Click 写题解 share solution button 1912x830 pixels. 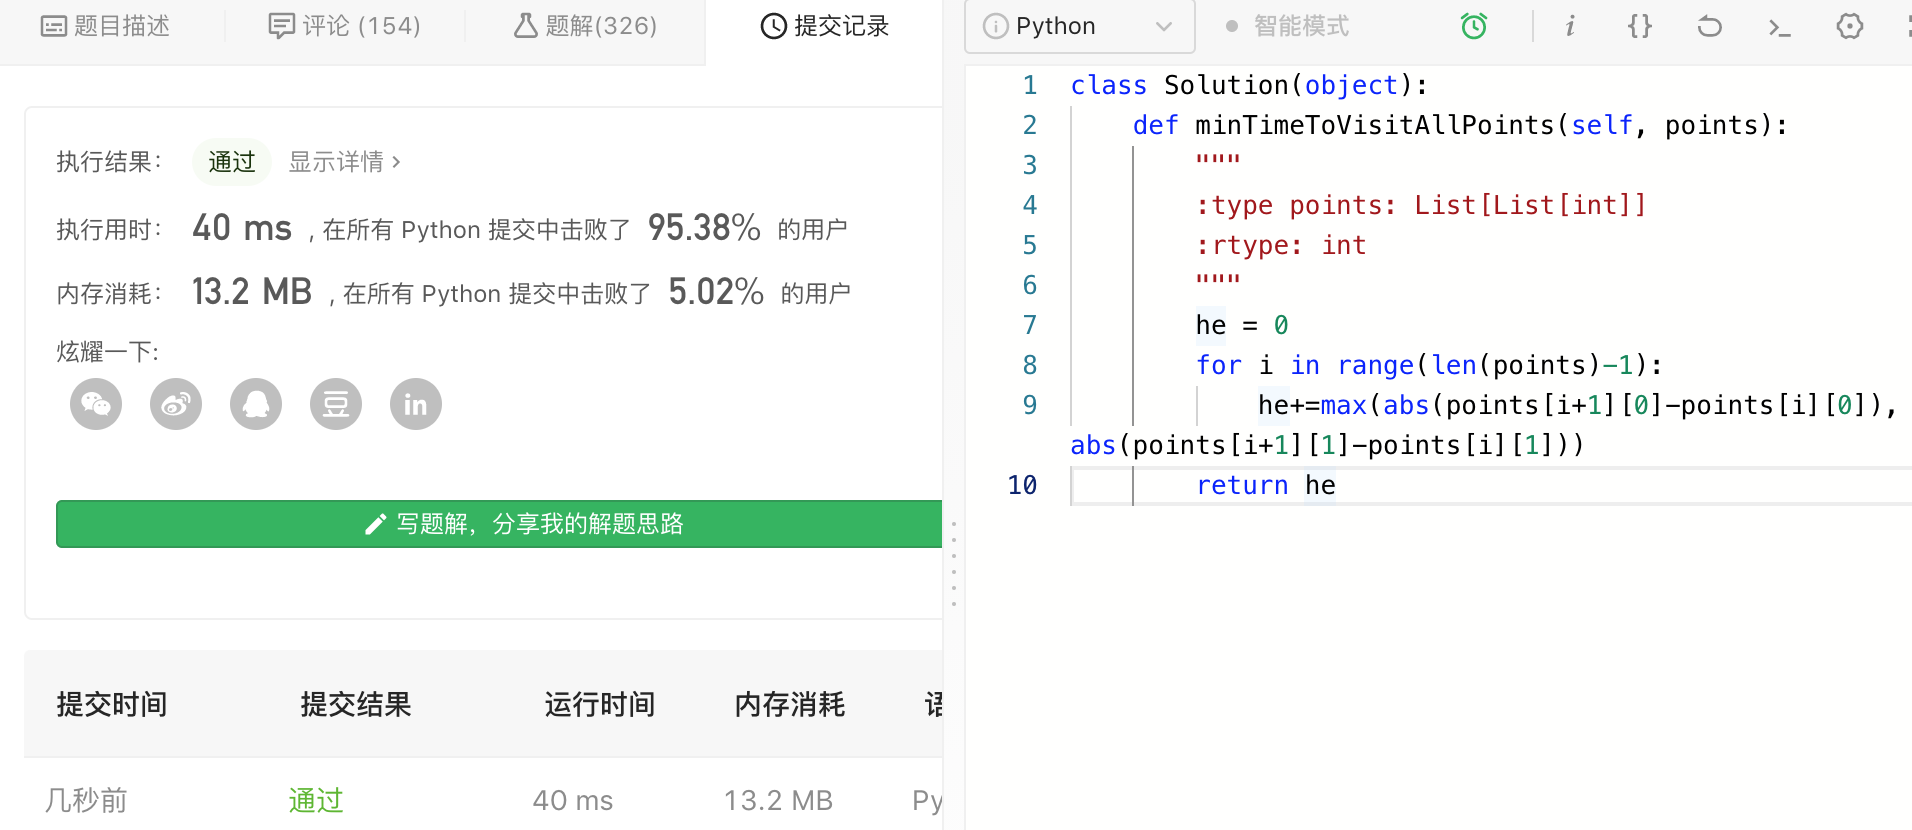pyautogui.click(x=499, y=524)
